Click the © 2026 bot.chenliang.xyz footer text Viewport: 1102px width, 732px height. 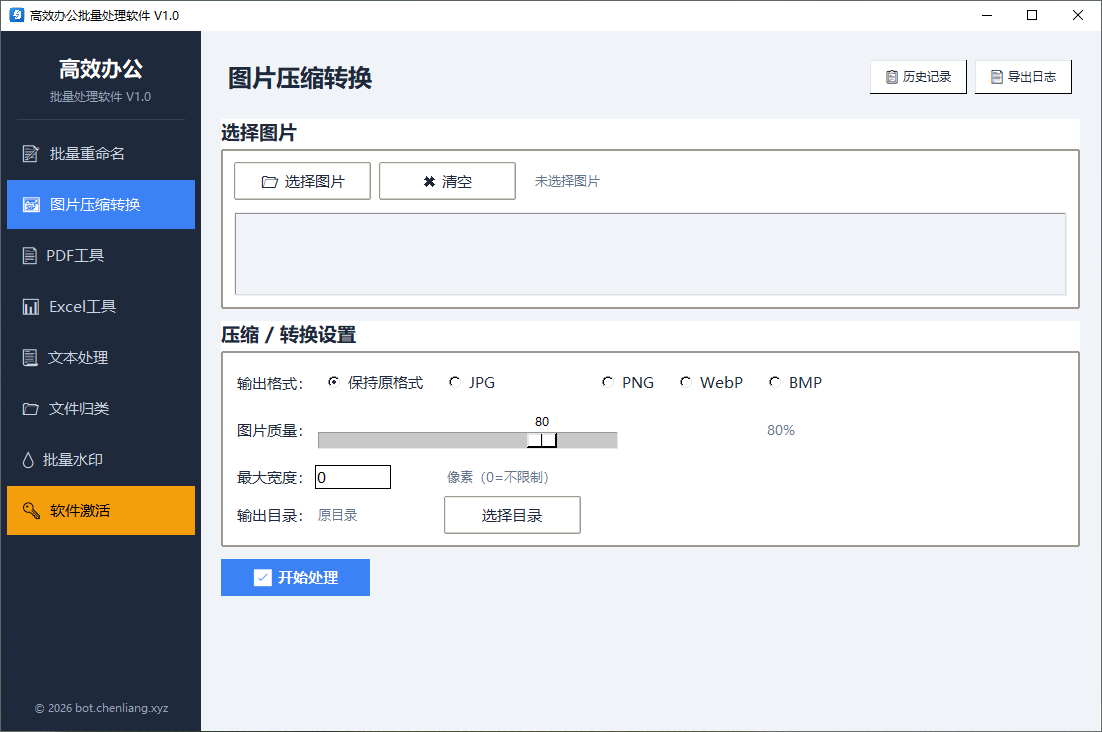tap(101, 708)
